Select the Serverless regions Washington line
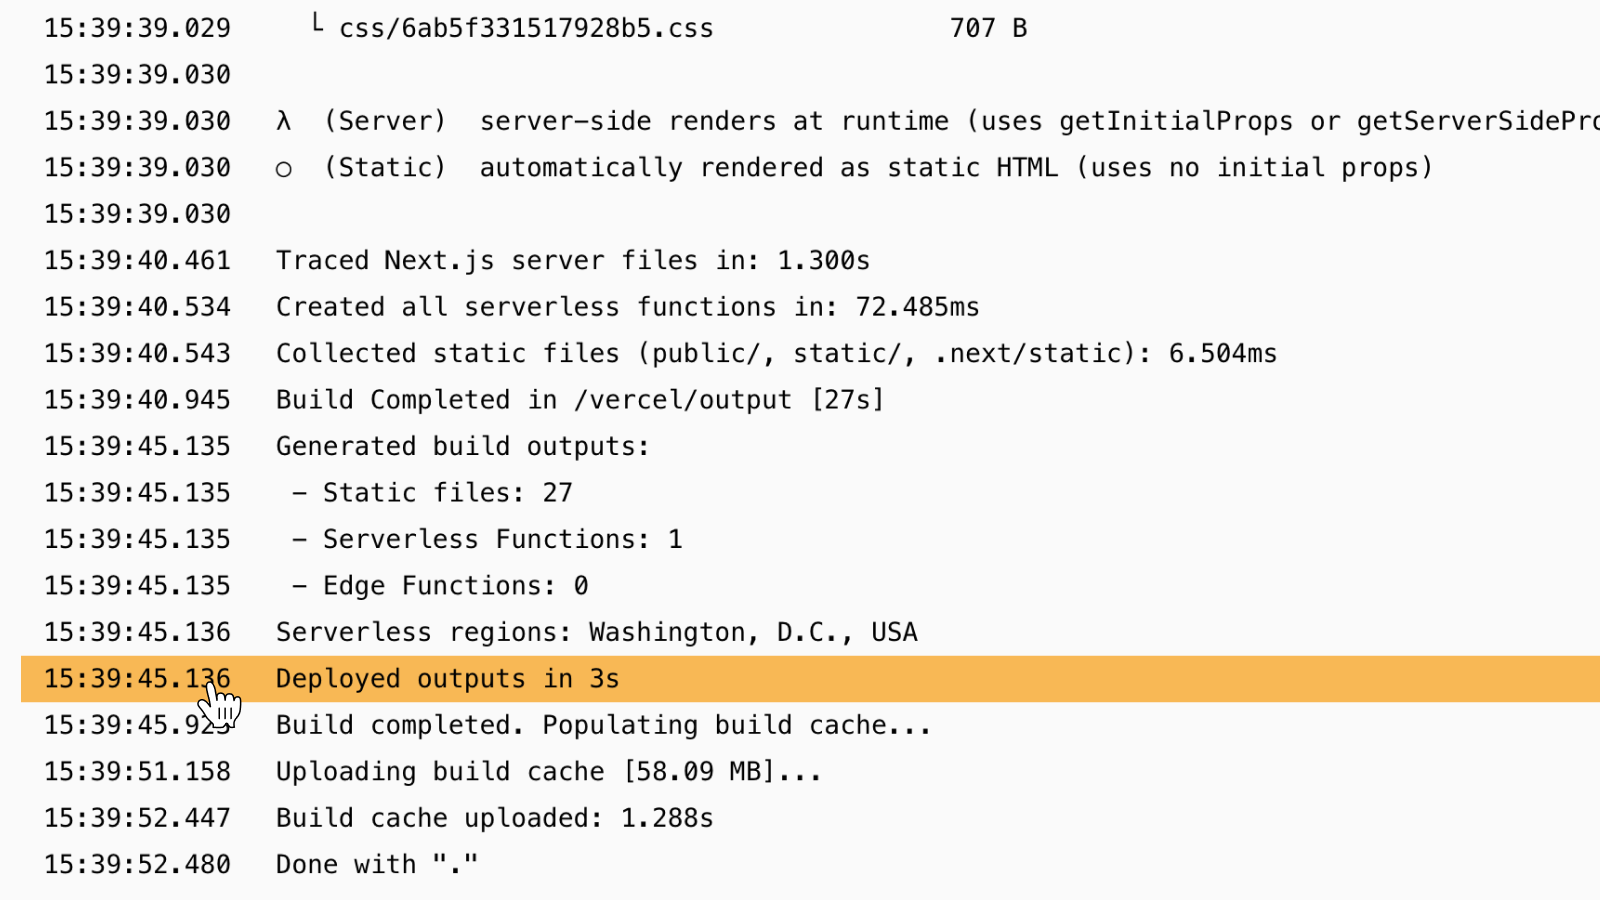 point(596,632)
